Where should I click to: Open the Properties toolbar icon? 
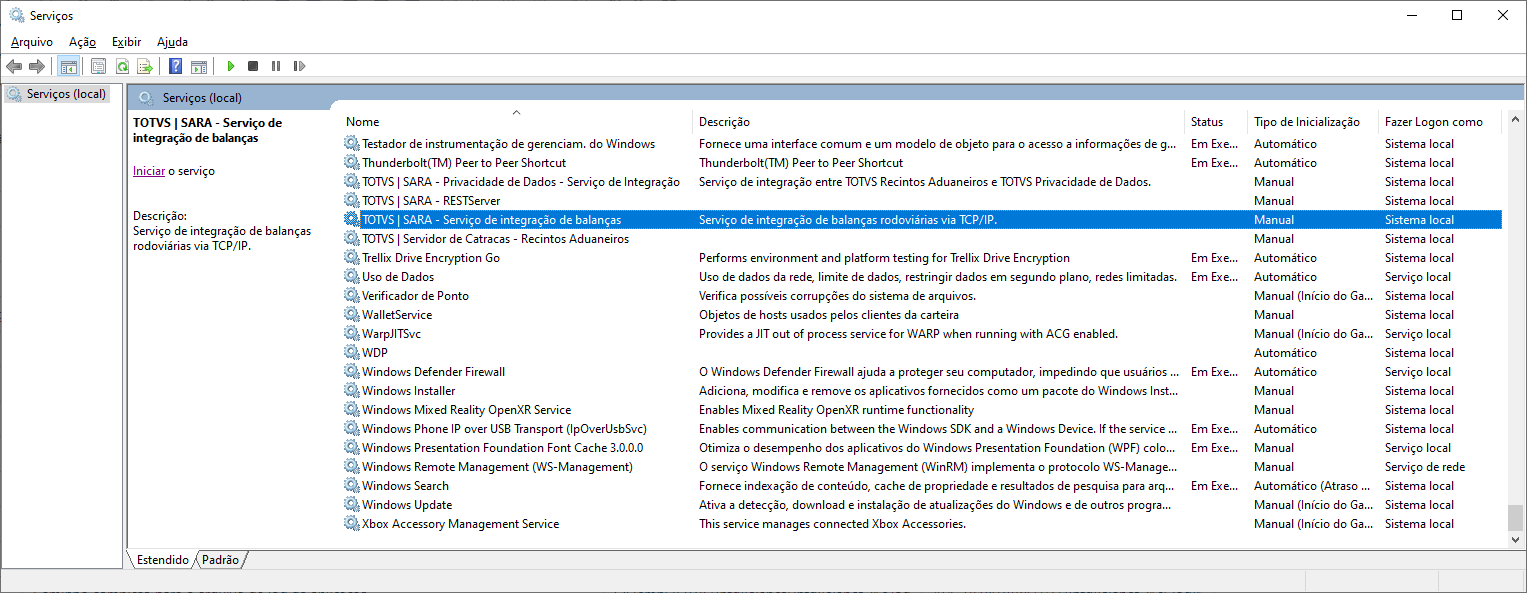[98, 66]
